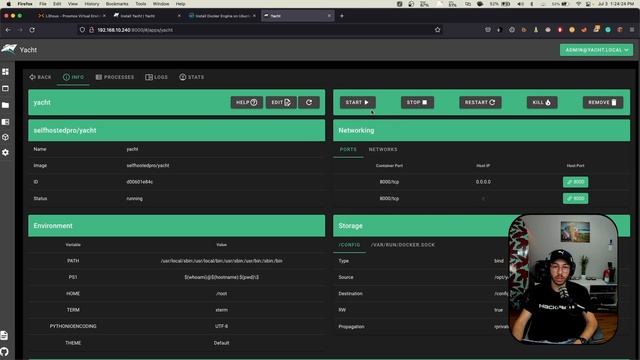
Task: Click the running status value
Action: [135, 199]
